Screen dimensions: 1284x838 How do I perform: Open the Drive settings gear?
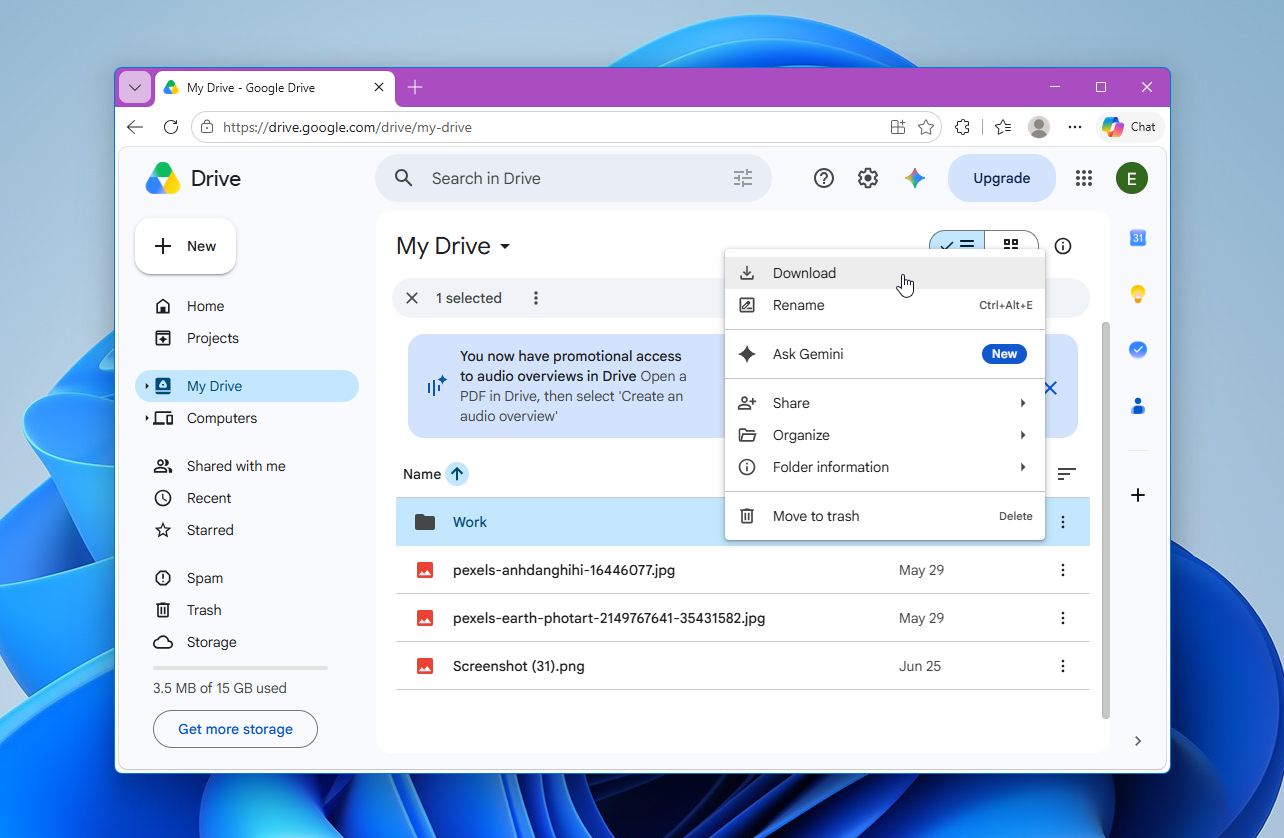click(868, 178)
